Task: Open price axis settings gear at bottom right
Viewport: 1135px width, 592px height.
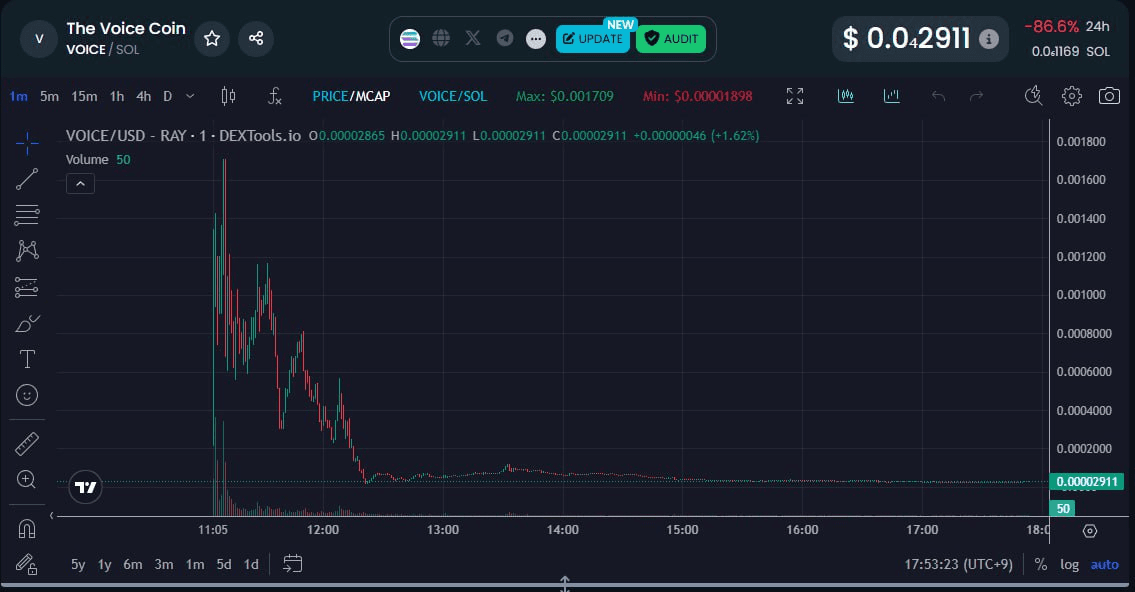Action: point(1090,531)
